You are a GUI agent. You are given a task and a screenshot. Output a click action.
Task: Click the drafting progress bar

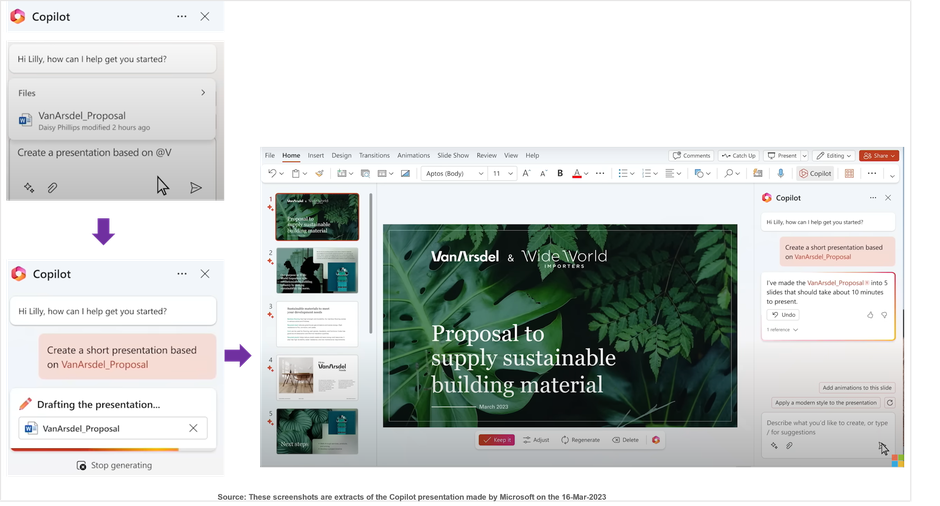(113, 449)
